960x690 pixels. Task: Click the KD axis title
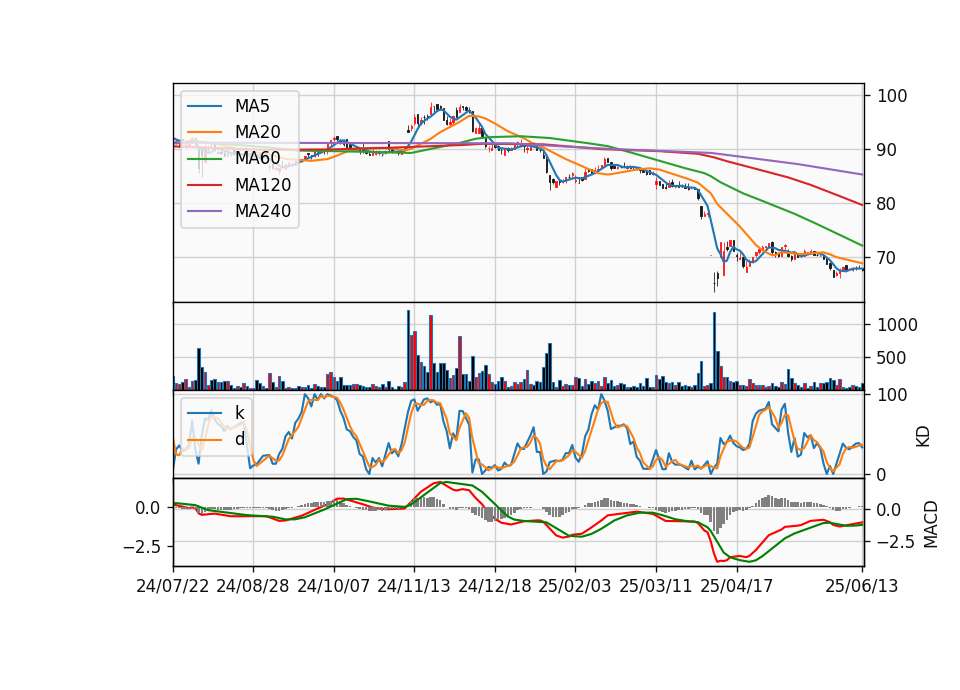[923, 437]
